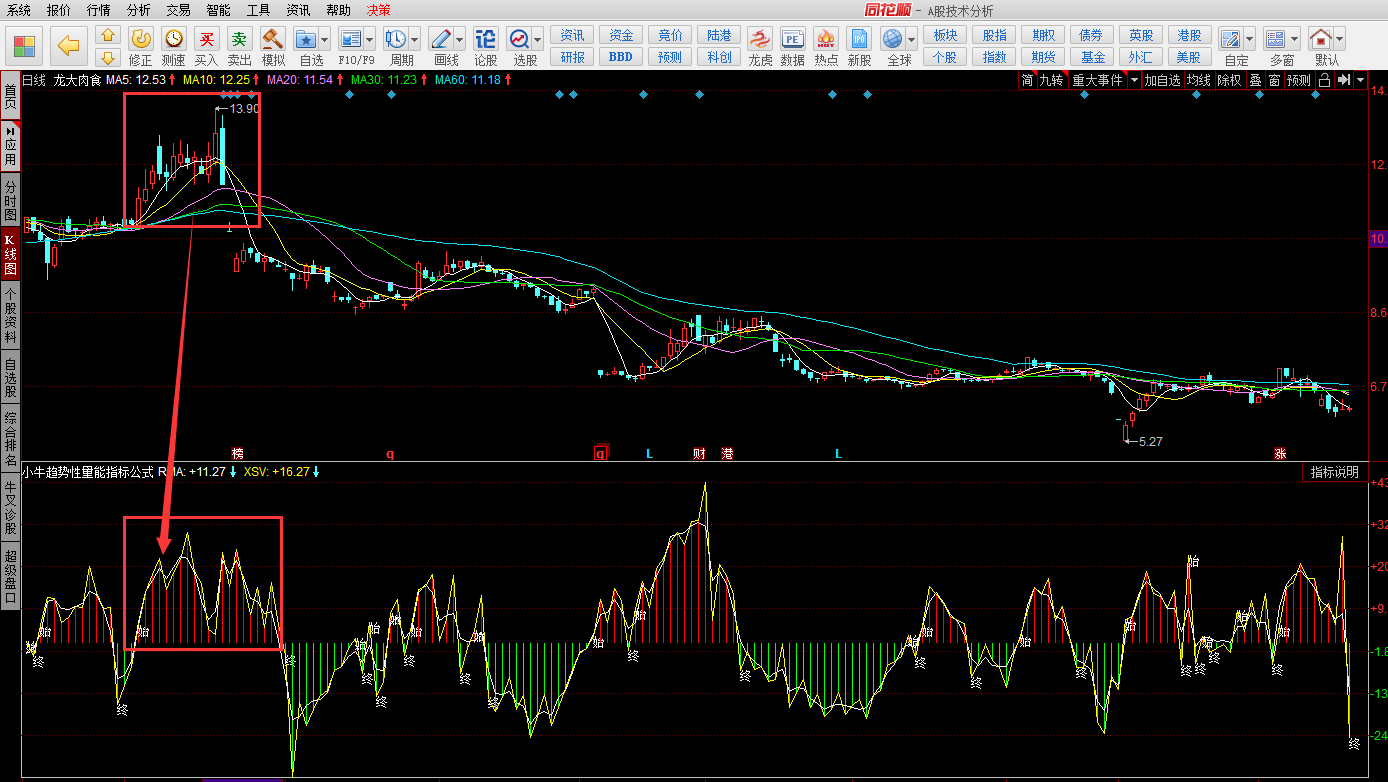1388x782 pixels.
Task: Click the 13.90 high price candlestick label
Action: pyautogui.click(x=244, y=108)
